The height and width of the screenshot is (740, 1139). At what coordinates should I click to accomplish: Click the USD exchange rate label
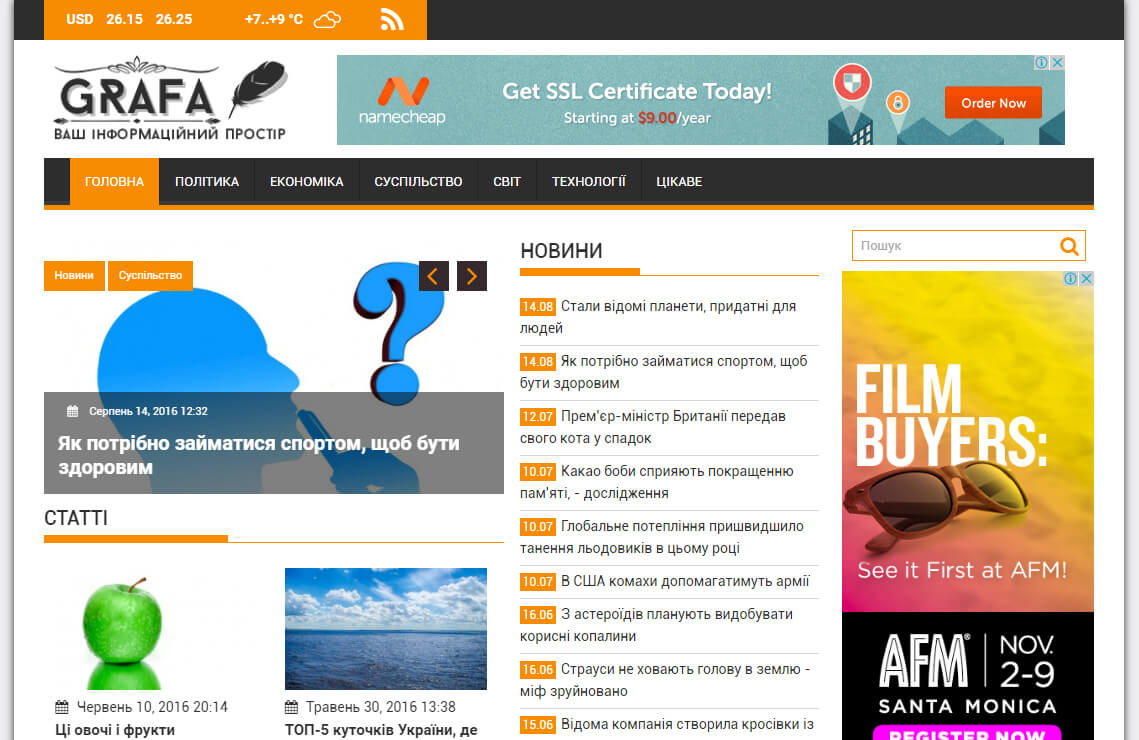(80, 20)
